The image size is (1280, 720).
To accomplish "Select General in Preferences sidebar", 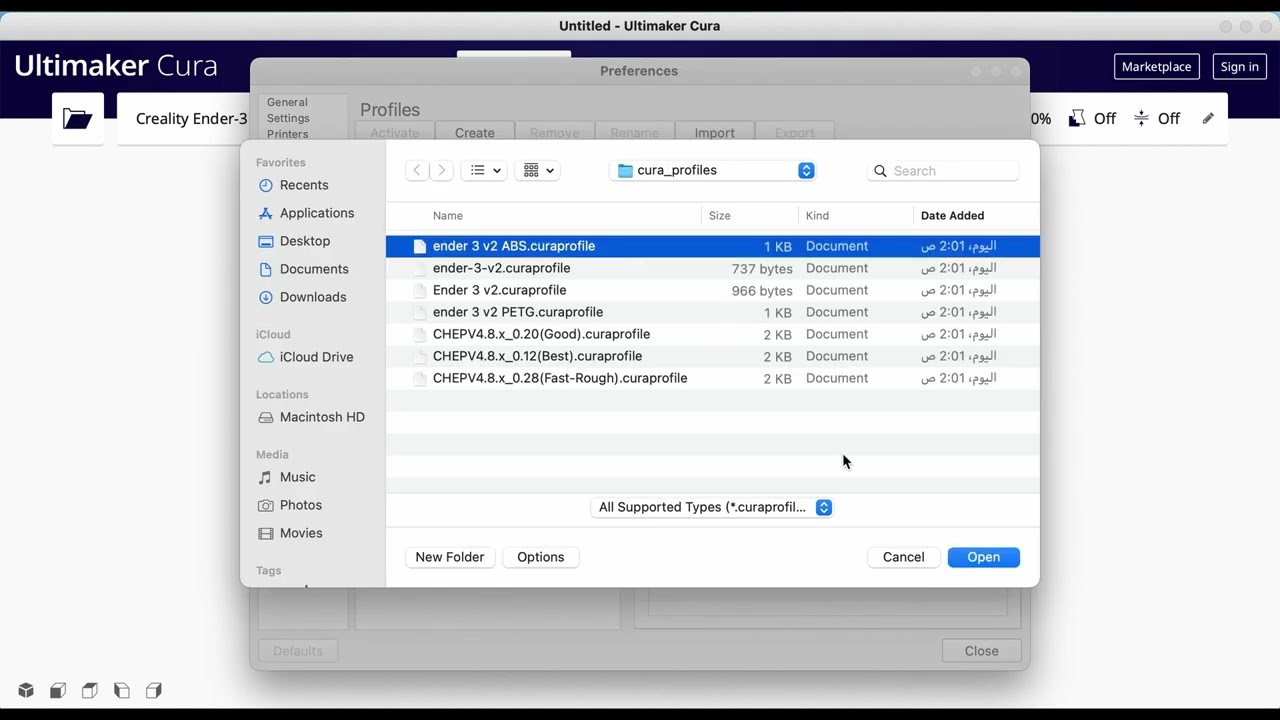I will 287,102.
